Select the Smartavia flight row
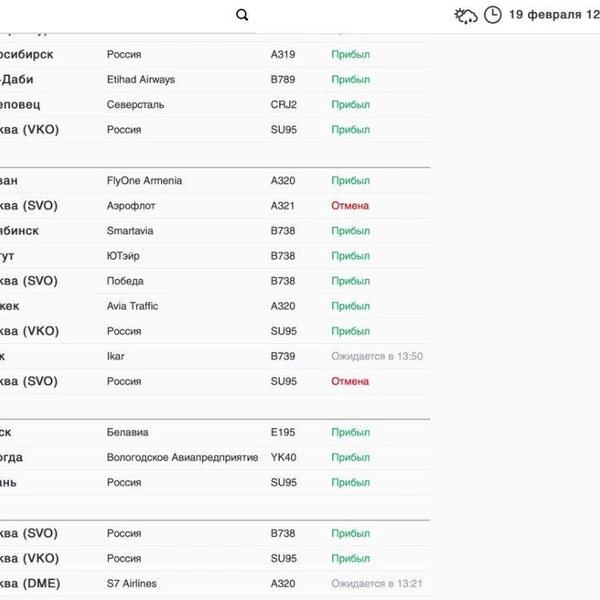The image size is (600, 600). tap(129, 231)
